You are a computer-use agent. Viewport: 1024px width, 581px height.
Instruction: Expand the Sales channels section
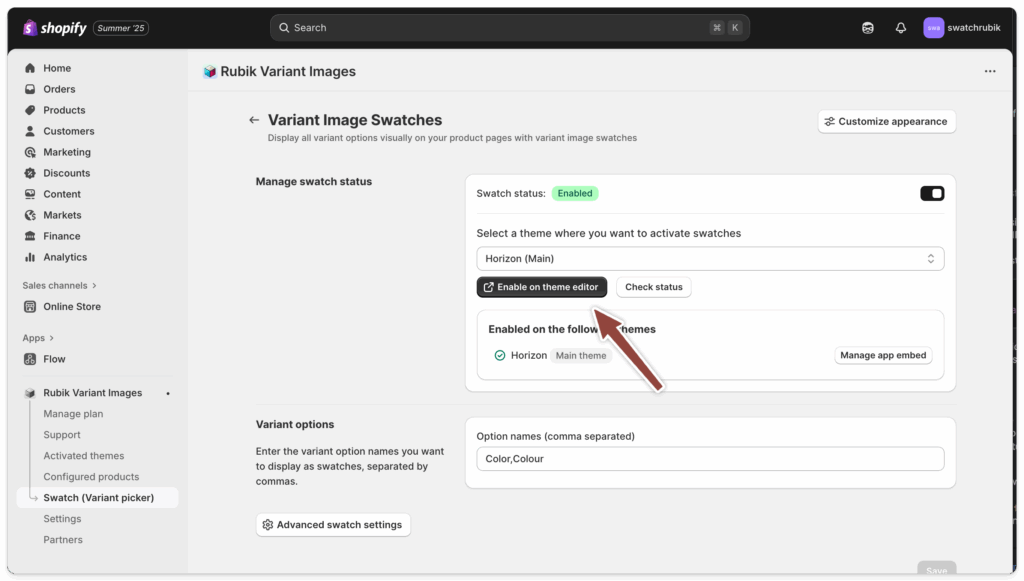tap(59, 285)
